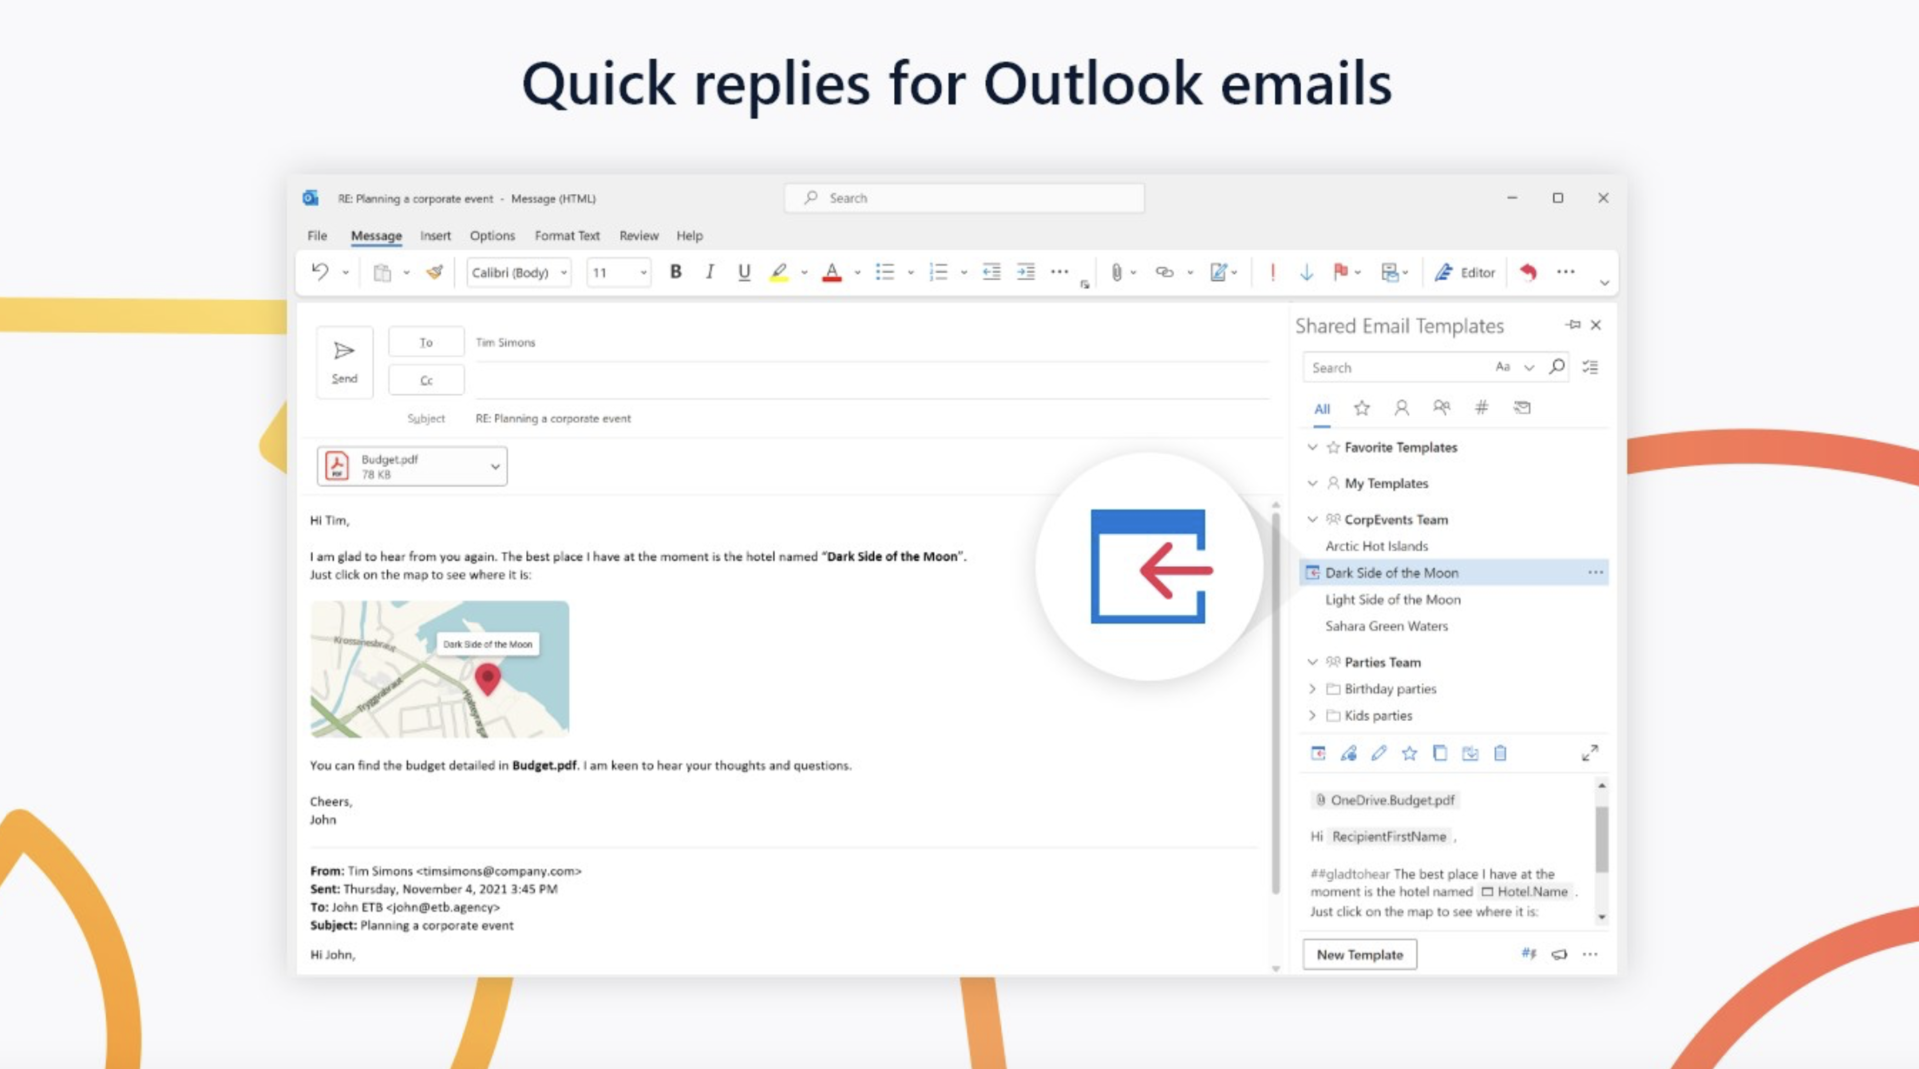Open the Signature pen icon
Viewport: 1919px width, 1069px height.
(x=1218, y=272)
